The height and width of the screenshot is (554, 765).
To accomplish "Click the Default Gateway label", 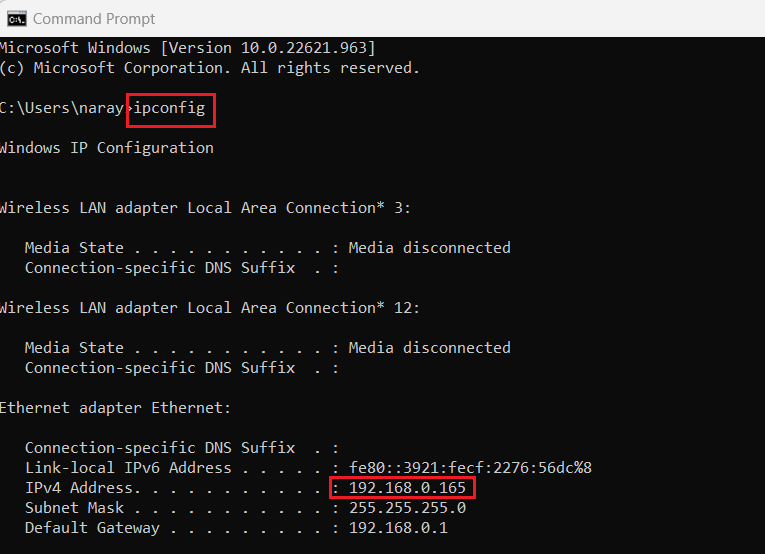I will pos(92,528).
